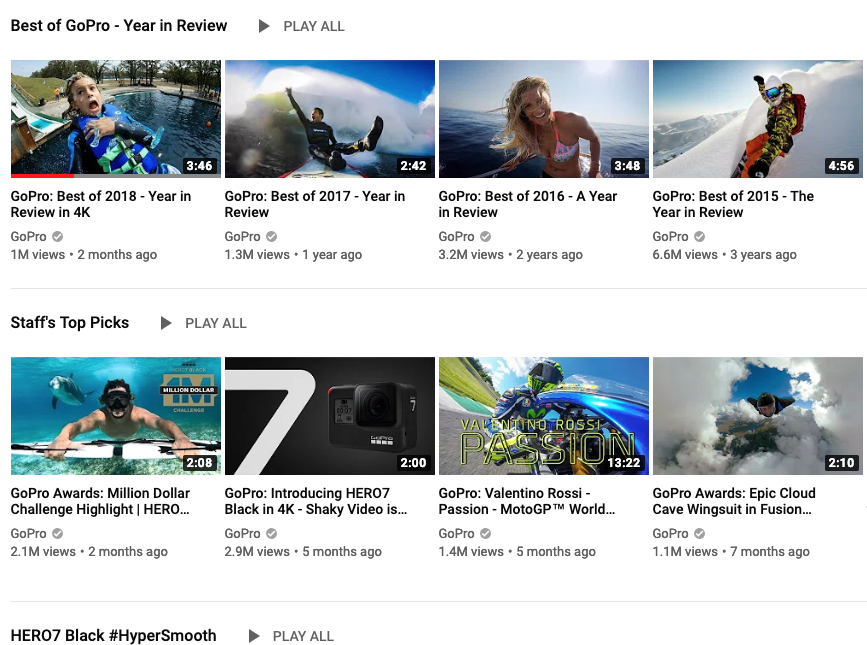Click '1M views • 2 months ago' text

[84, 255]
